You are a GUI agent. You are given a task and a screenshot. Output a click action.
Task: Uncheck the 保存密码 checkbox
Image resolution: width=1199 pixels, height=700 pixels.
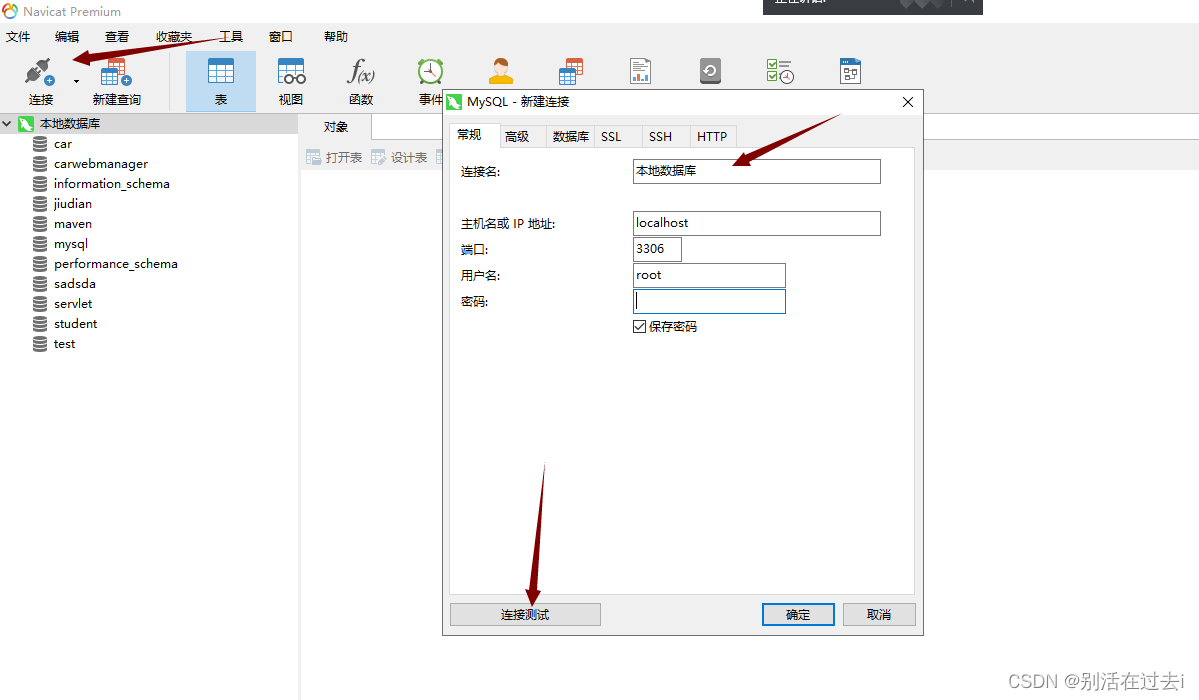640,326
